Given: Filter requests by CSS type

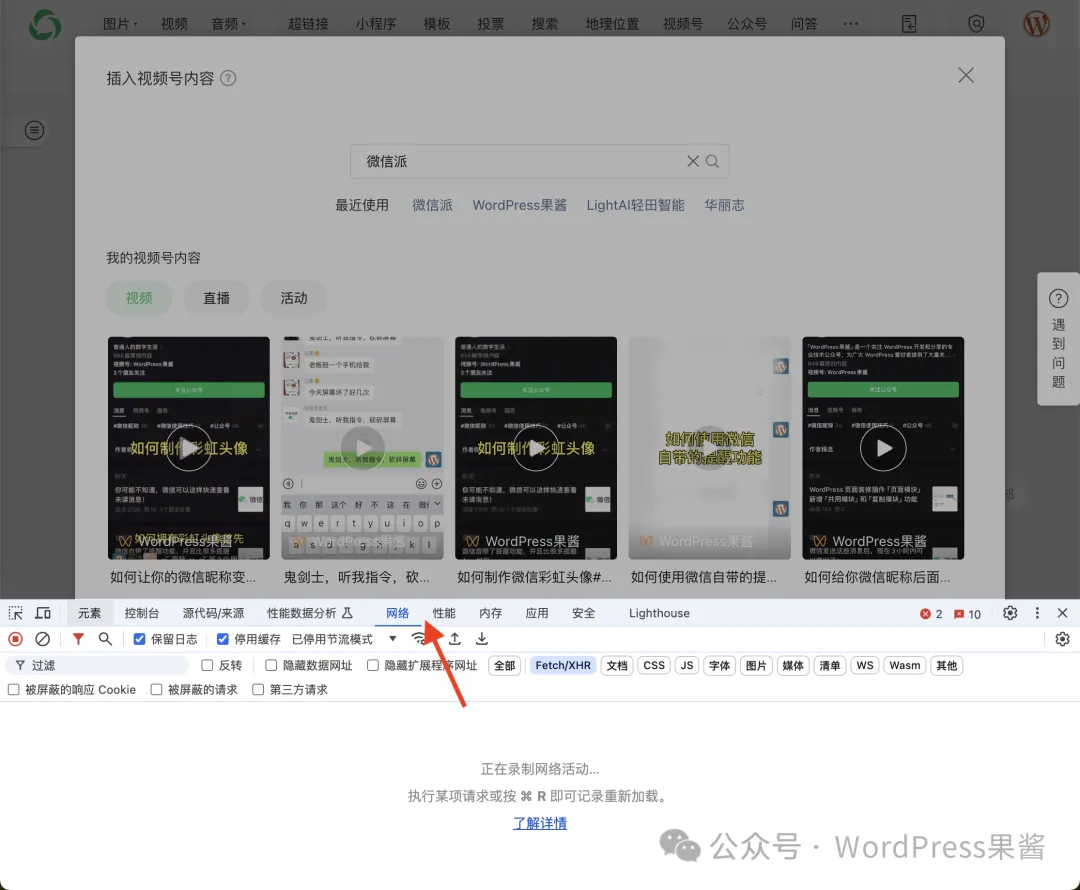Looking at the screenshot, I should [654, 665].
